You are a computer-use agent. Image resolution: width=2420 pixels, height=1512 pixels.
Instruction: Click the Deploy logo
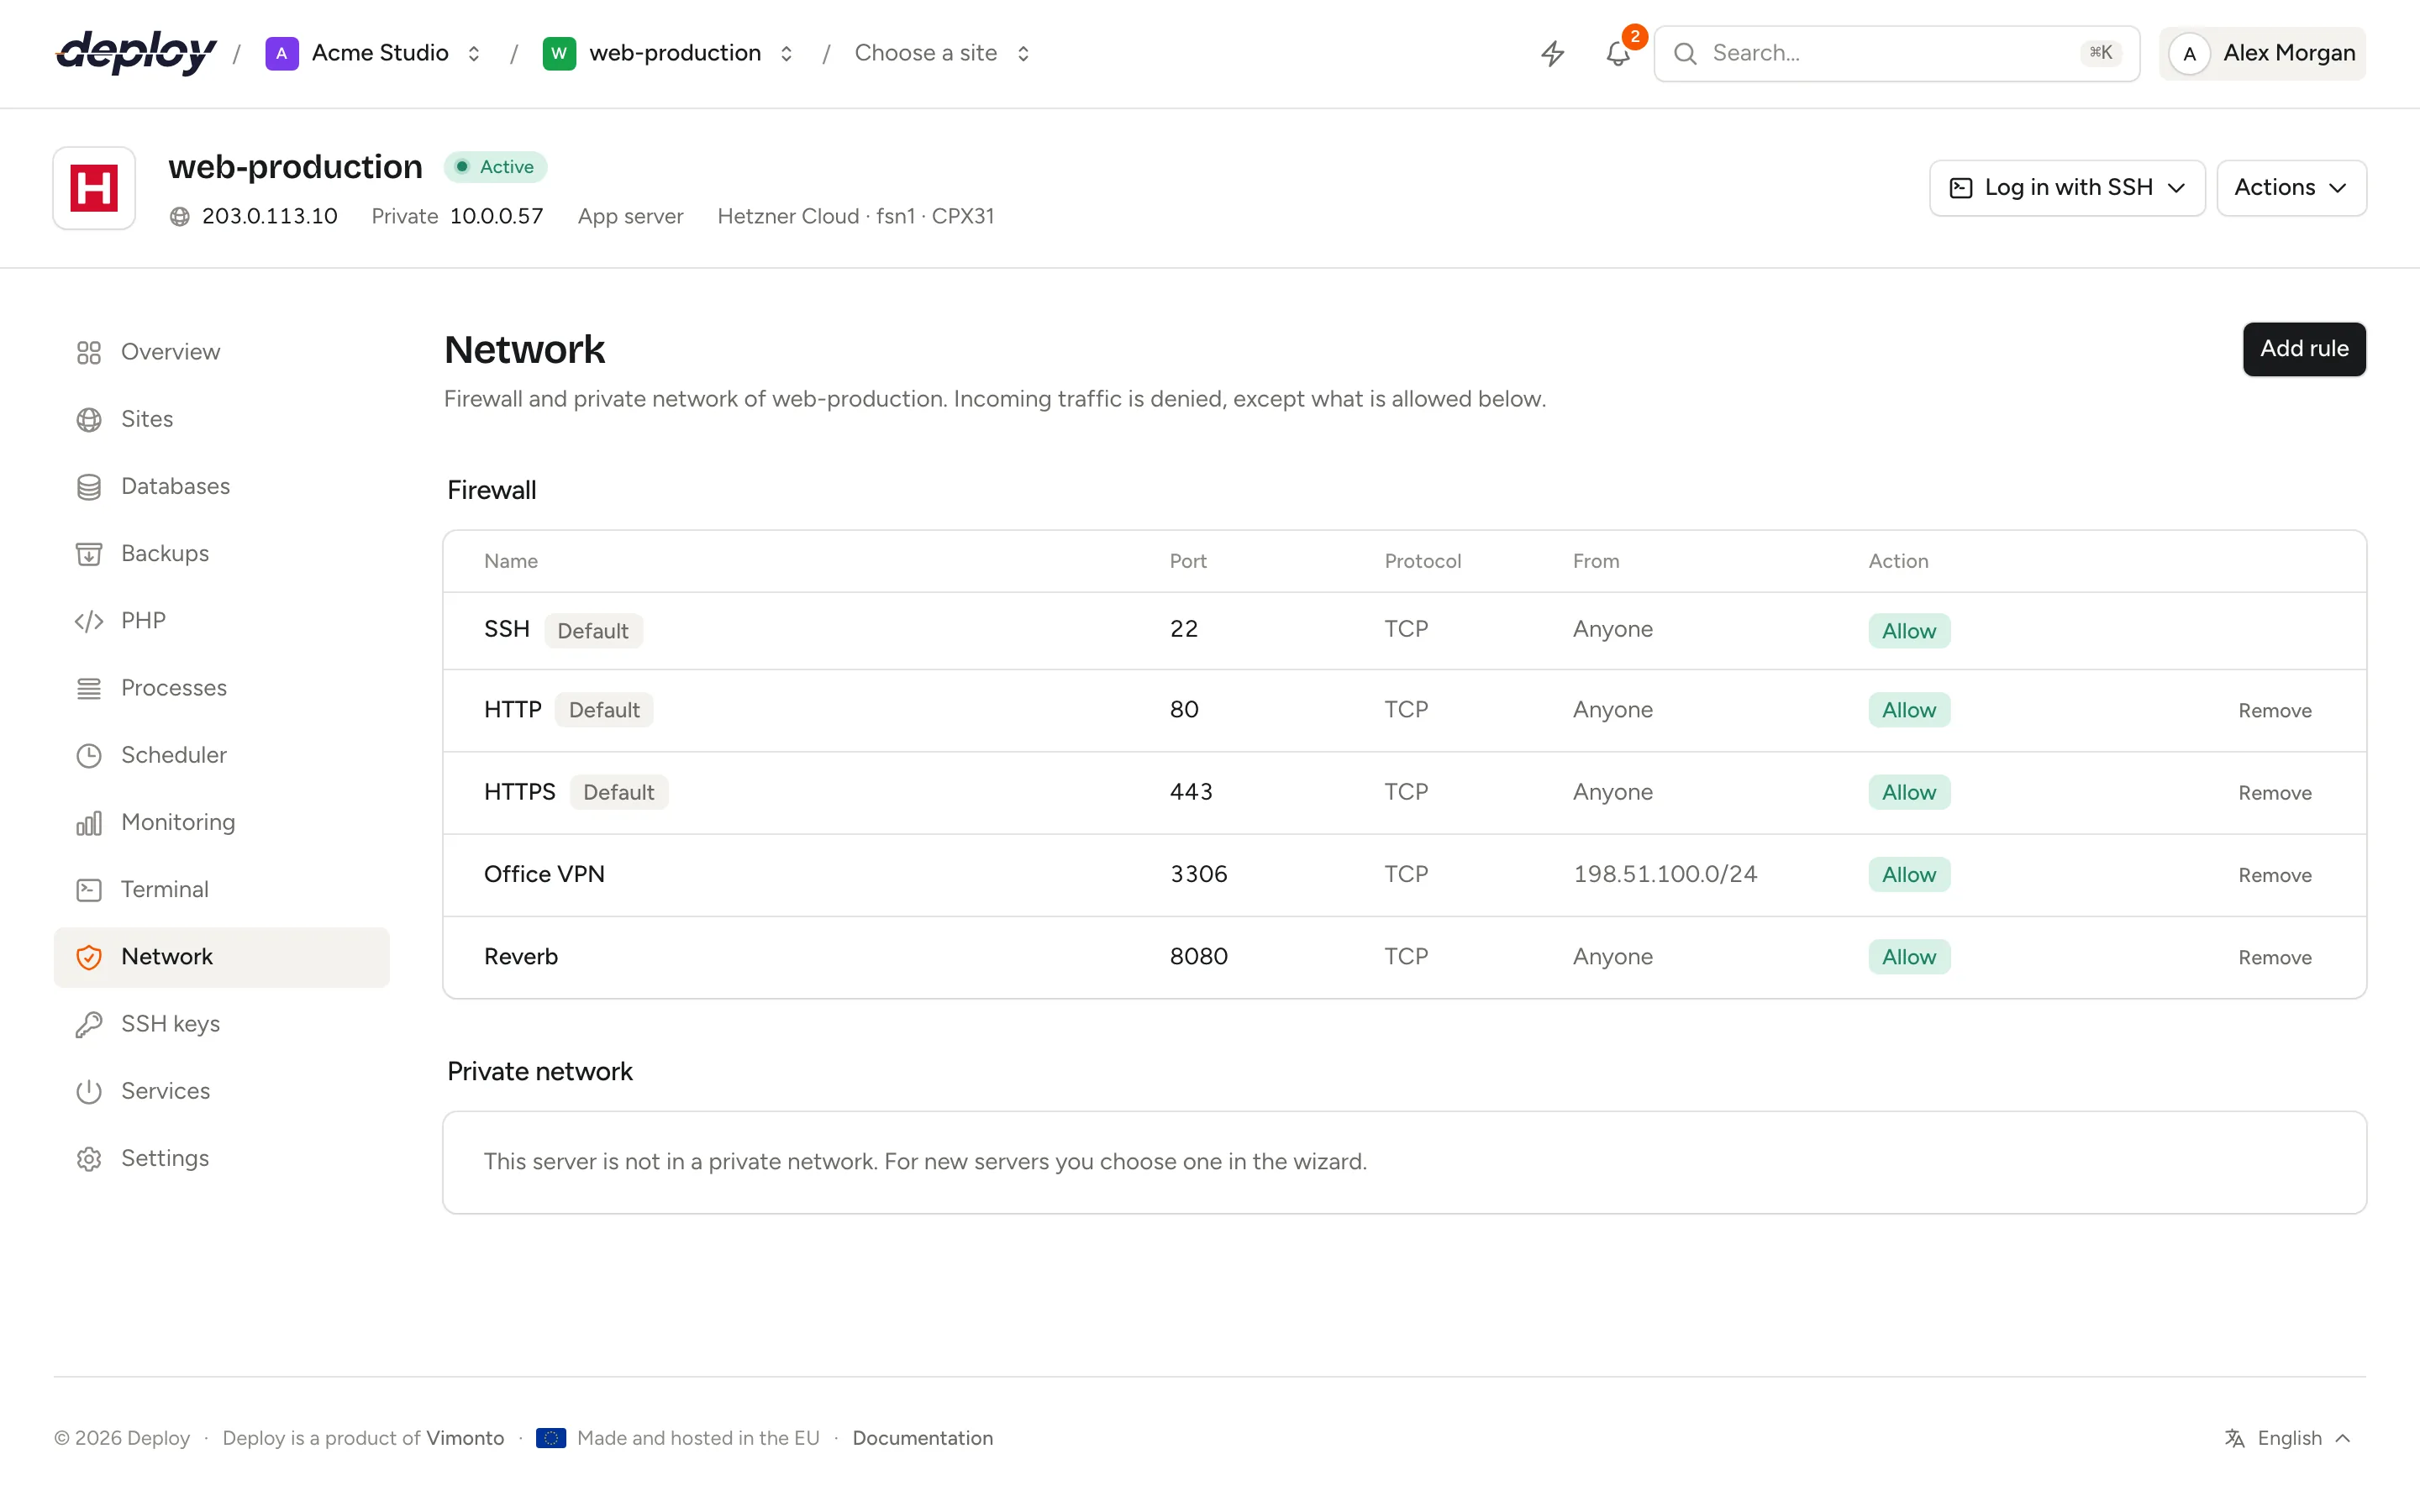pyautogui.click(x=136, y=53)
